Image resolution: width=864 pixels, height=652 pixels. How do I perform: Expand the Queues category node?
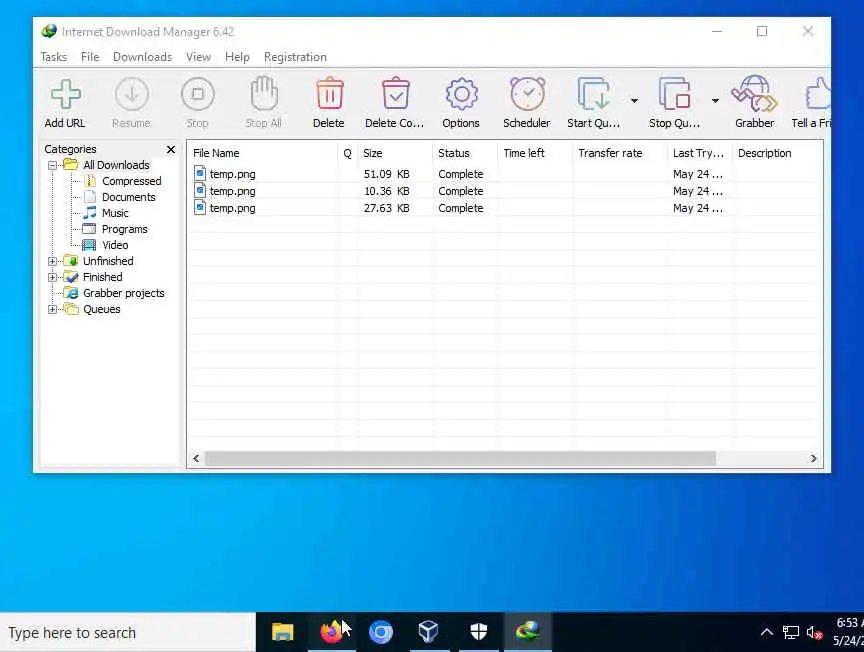point(52,309)
